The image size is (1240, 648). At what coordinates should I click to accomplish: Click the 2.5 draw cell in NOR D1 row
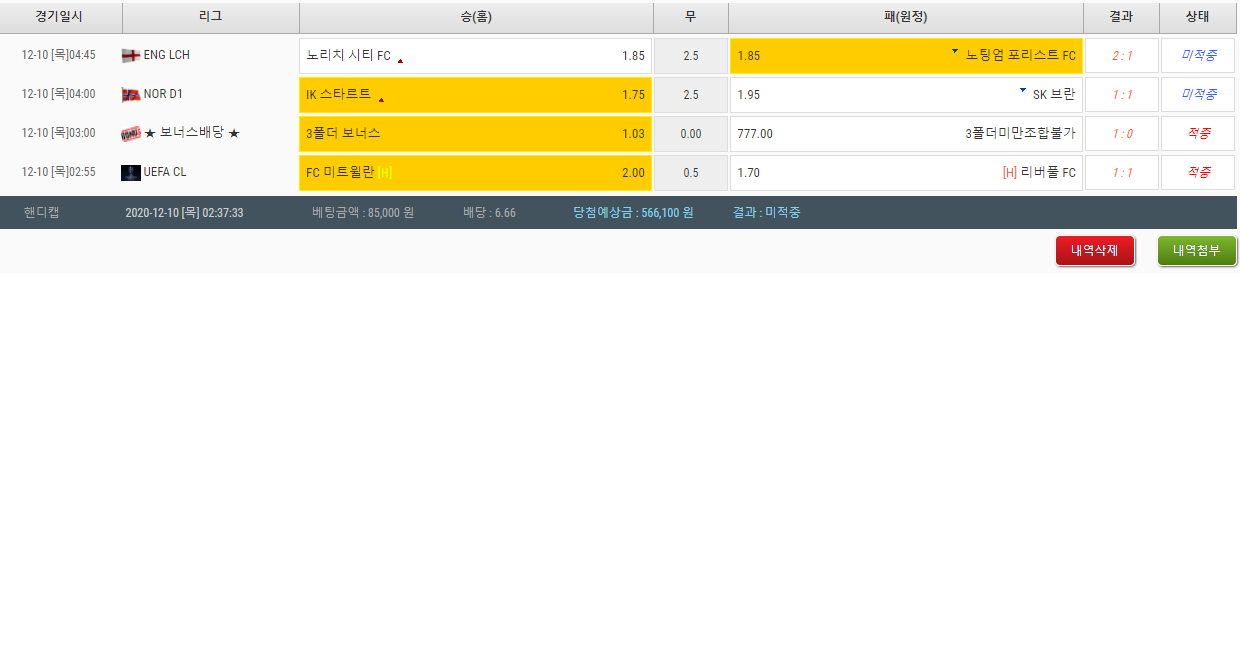click(690, 95)
